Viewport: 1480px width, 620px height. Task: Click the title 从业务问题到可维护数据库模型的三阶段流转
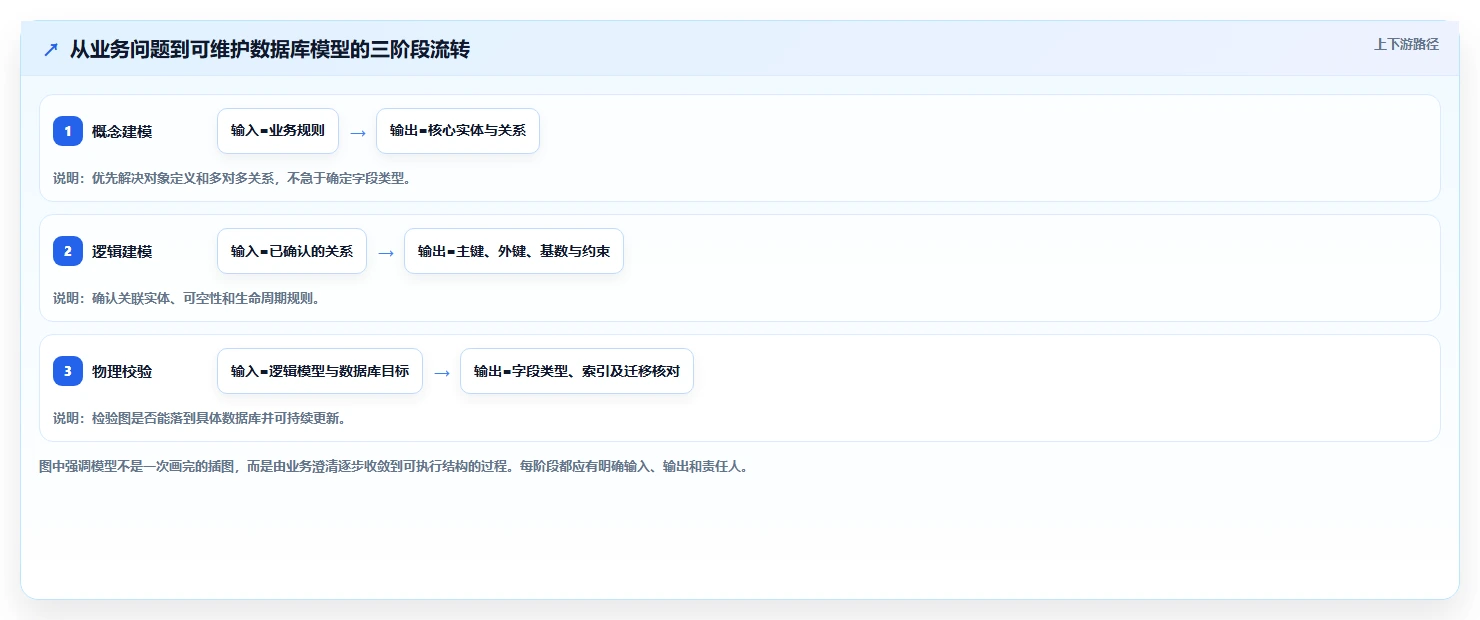pyautogui.click(x=270, y=50)
